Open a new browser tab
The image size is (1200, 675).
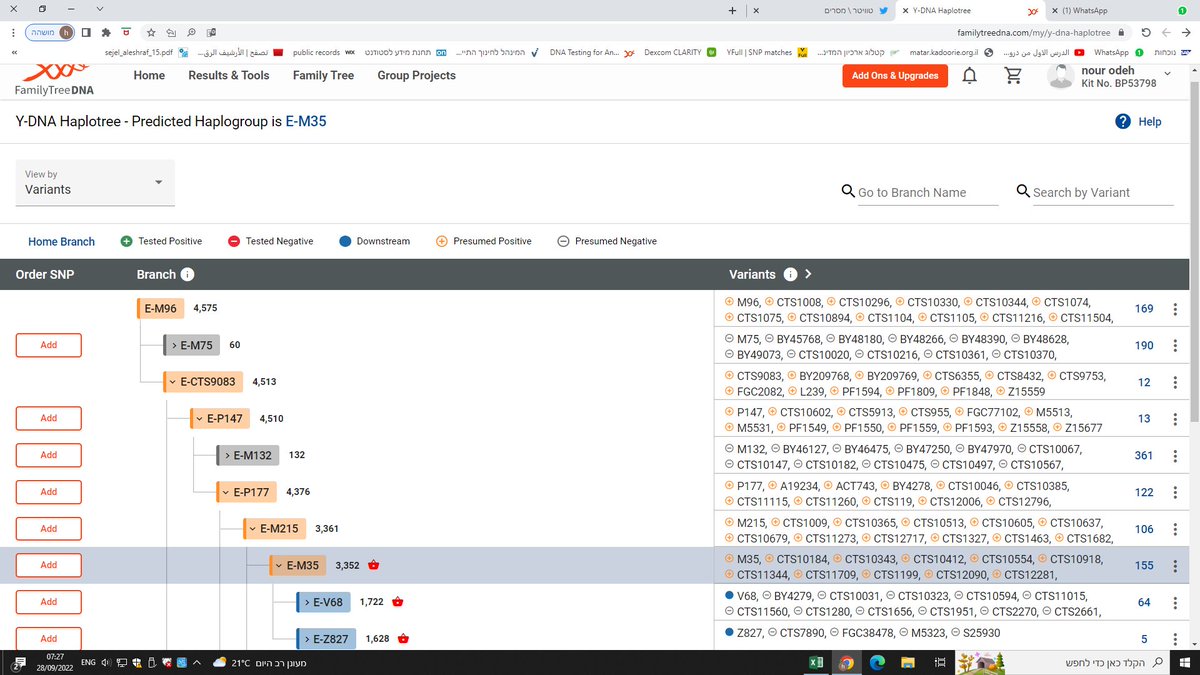click(732, 10)
